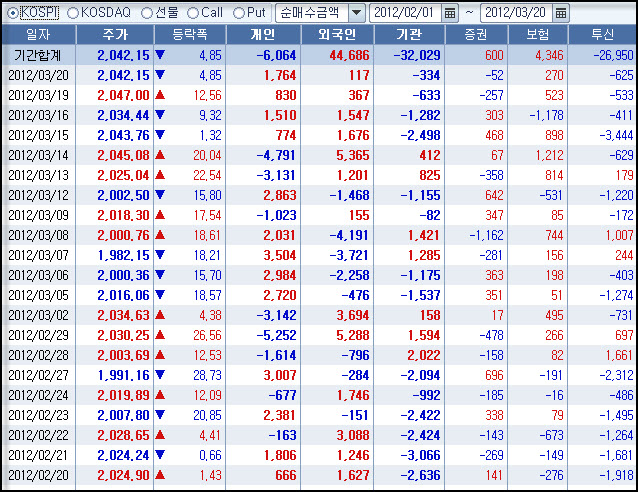Click up arrow next to 2,003.69
This screenshot has width=638, height=492.
[160, 355]
